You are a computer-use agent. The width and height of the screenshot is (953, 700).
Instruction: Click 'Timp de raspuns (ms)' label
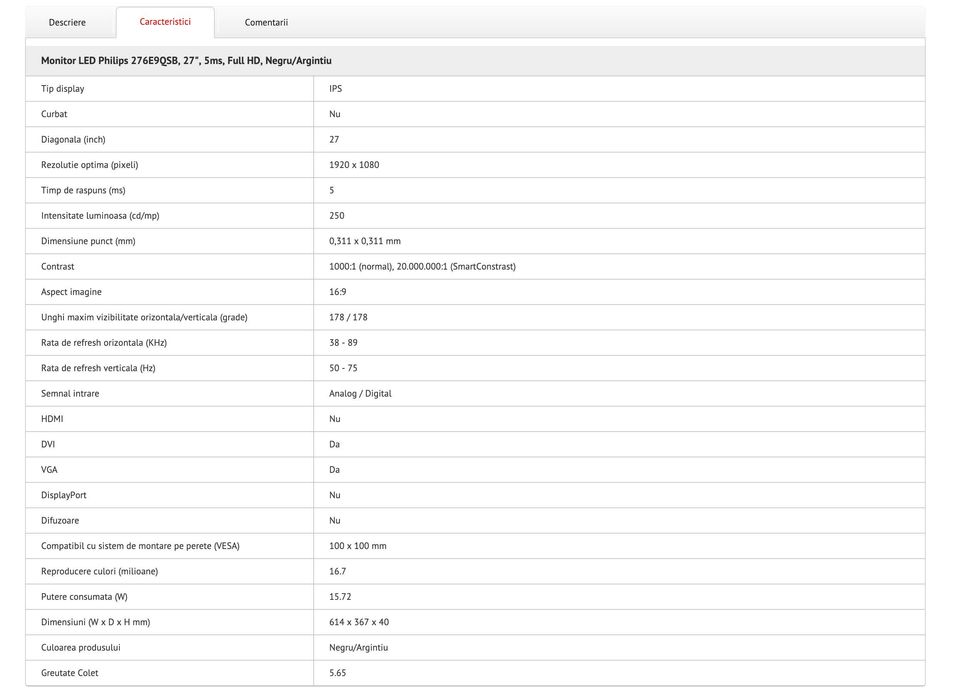coord(83,190)
